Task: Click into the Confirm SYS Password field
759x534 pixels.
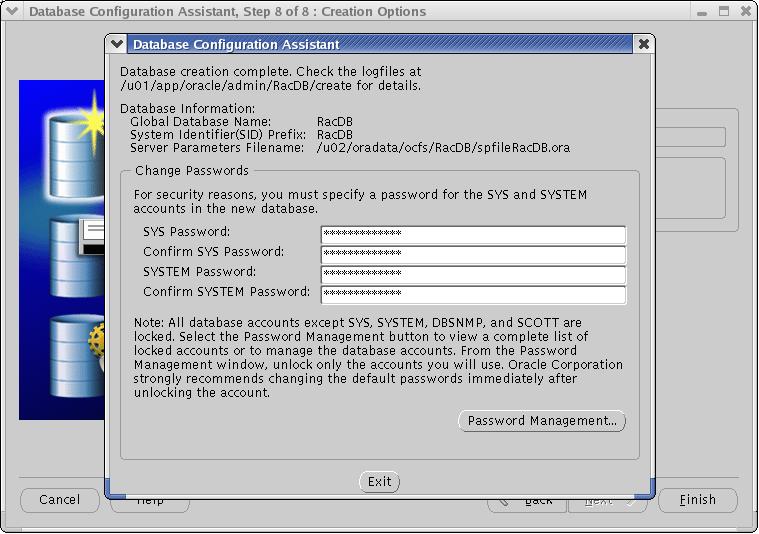Action: click(x=473, y=255)
